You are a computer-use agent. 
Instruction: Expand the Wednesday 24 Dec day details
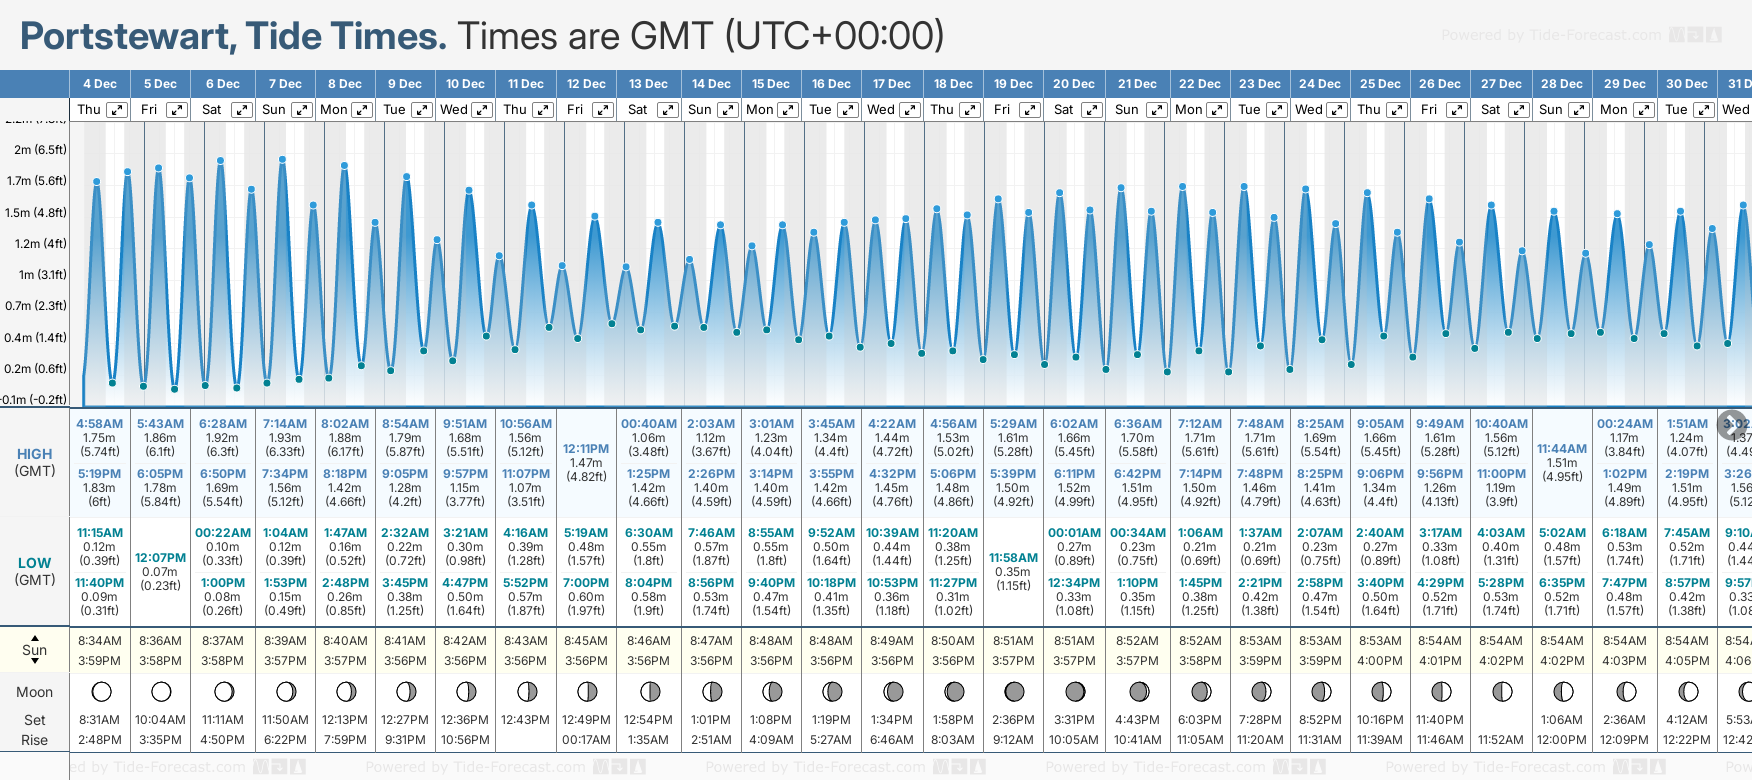[x=1336, y=110]
